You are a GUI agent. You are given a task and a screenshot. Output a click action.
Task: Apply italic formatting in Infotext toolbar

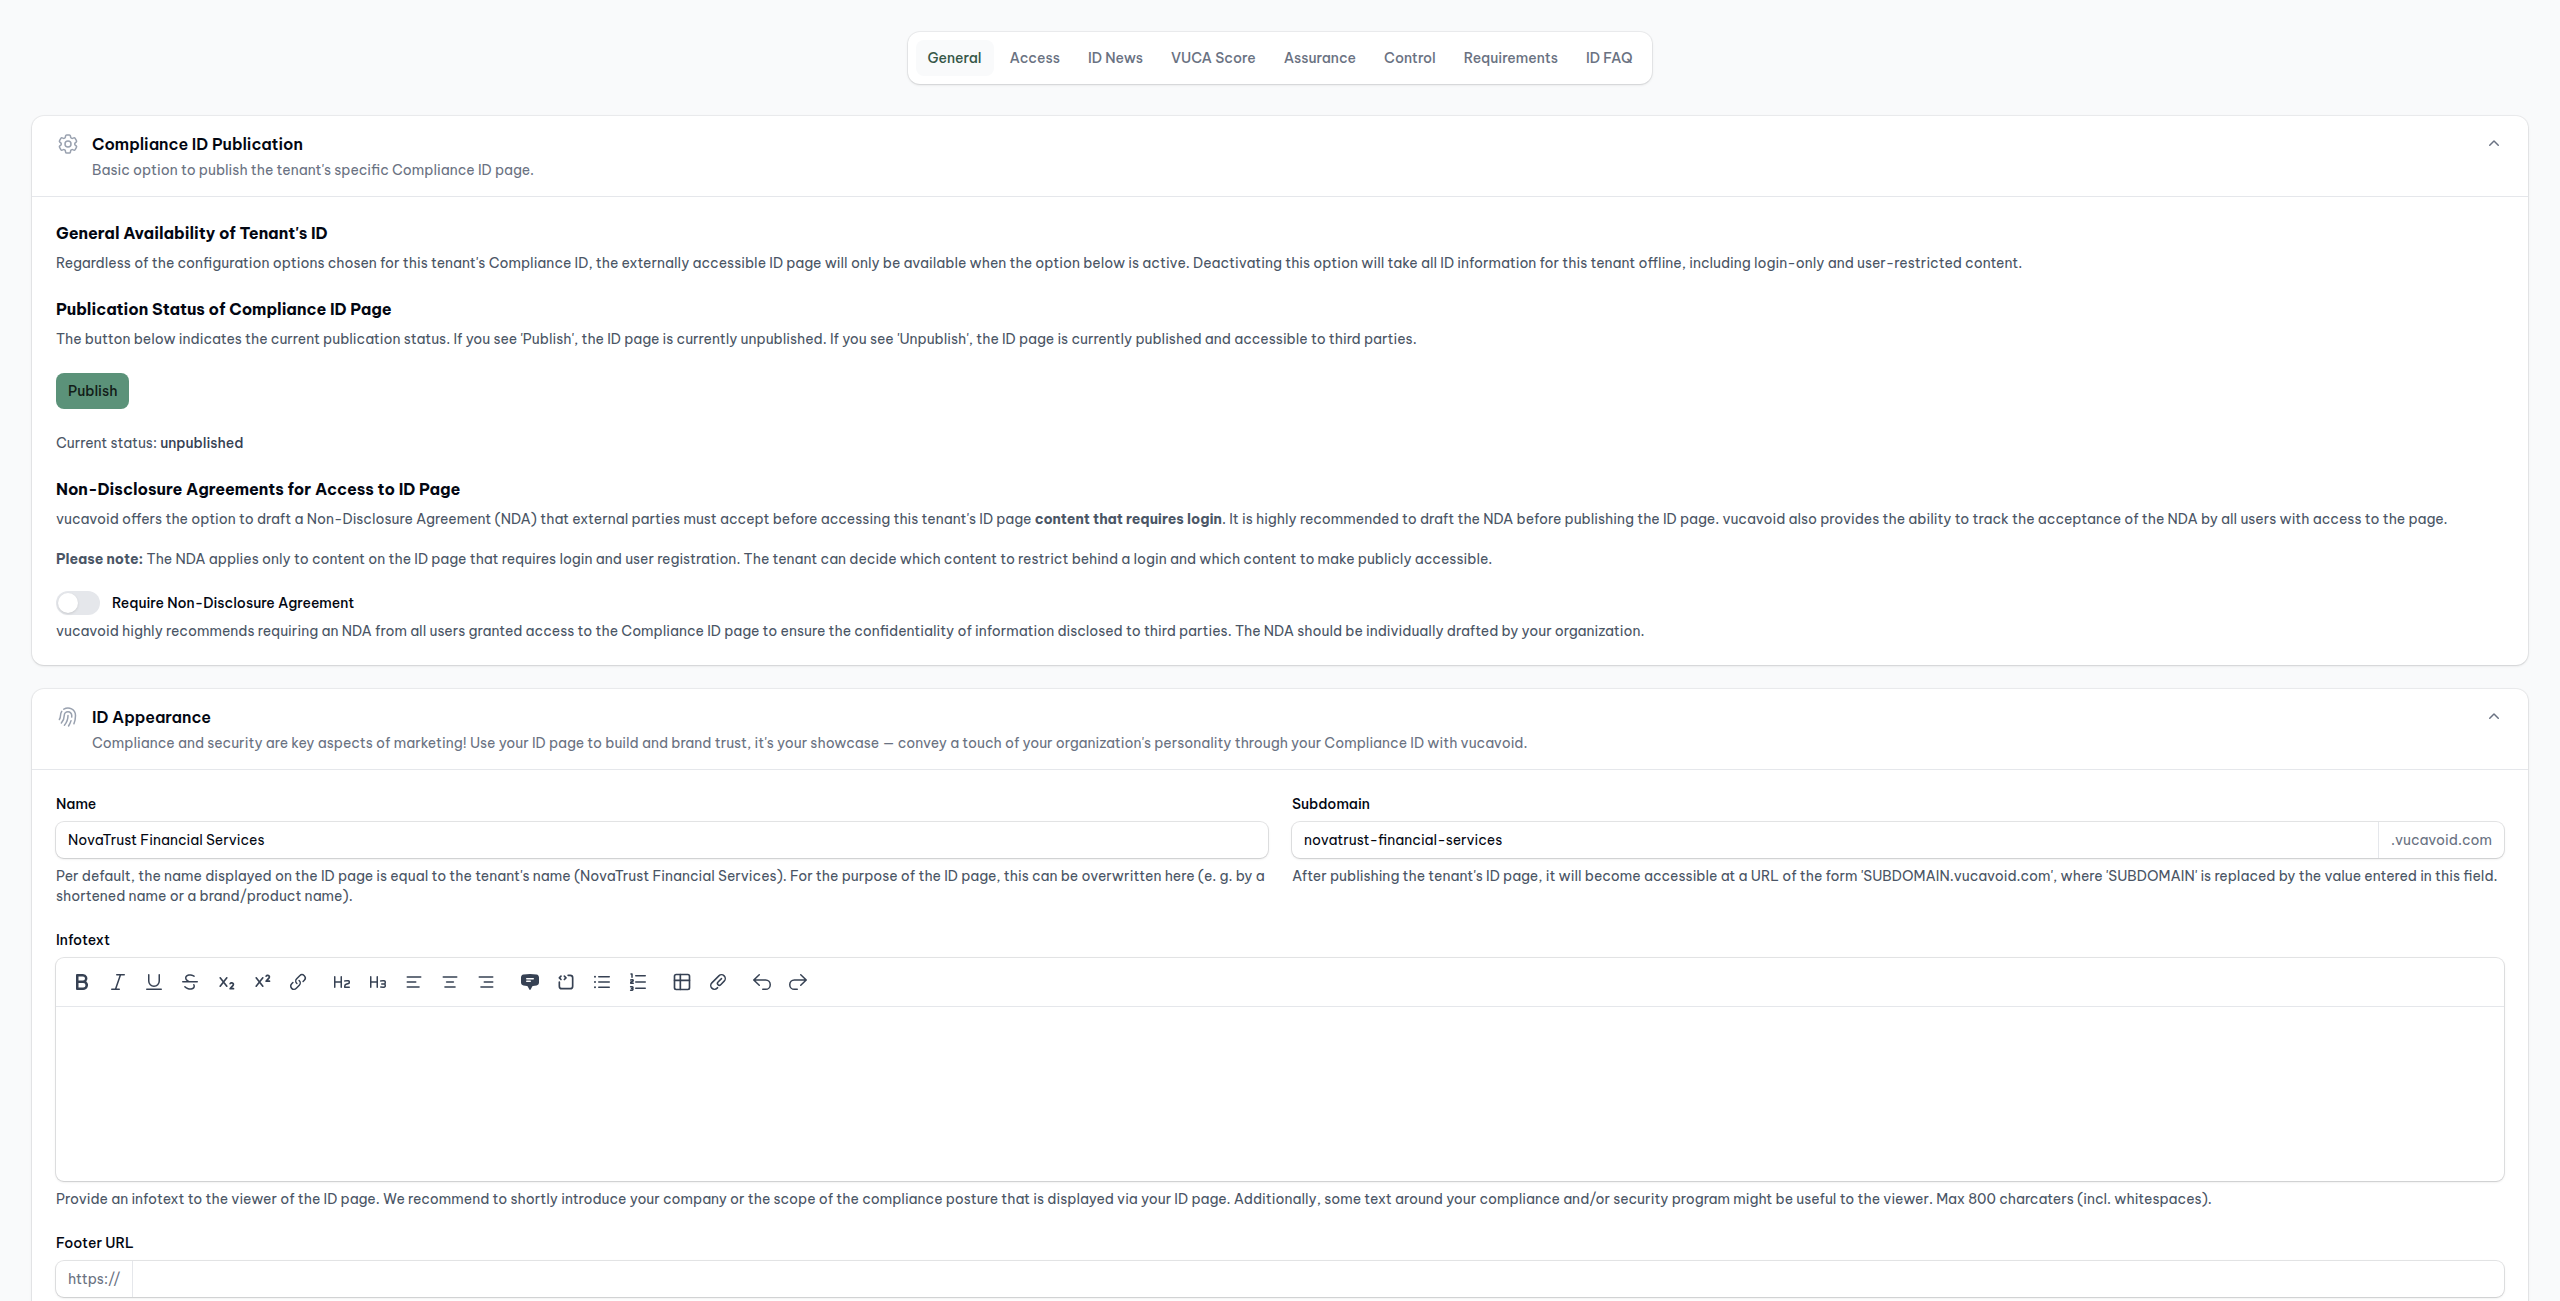pos(118,982)
